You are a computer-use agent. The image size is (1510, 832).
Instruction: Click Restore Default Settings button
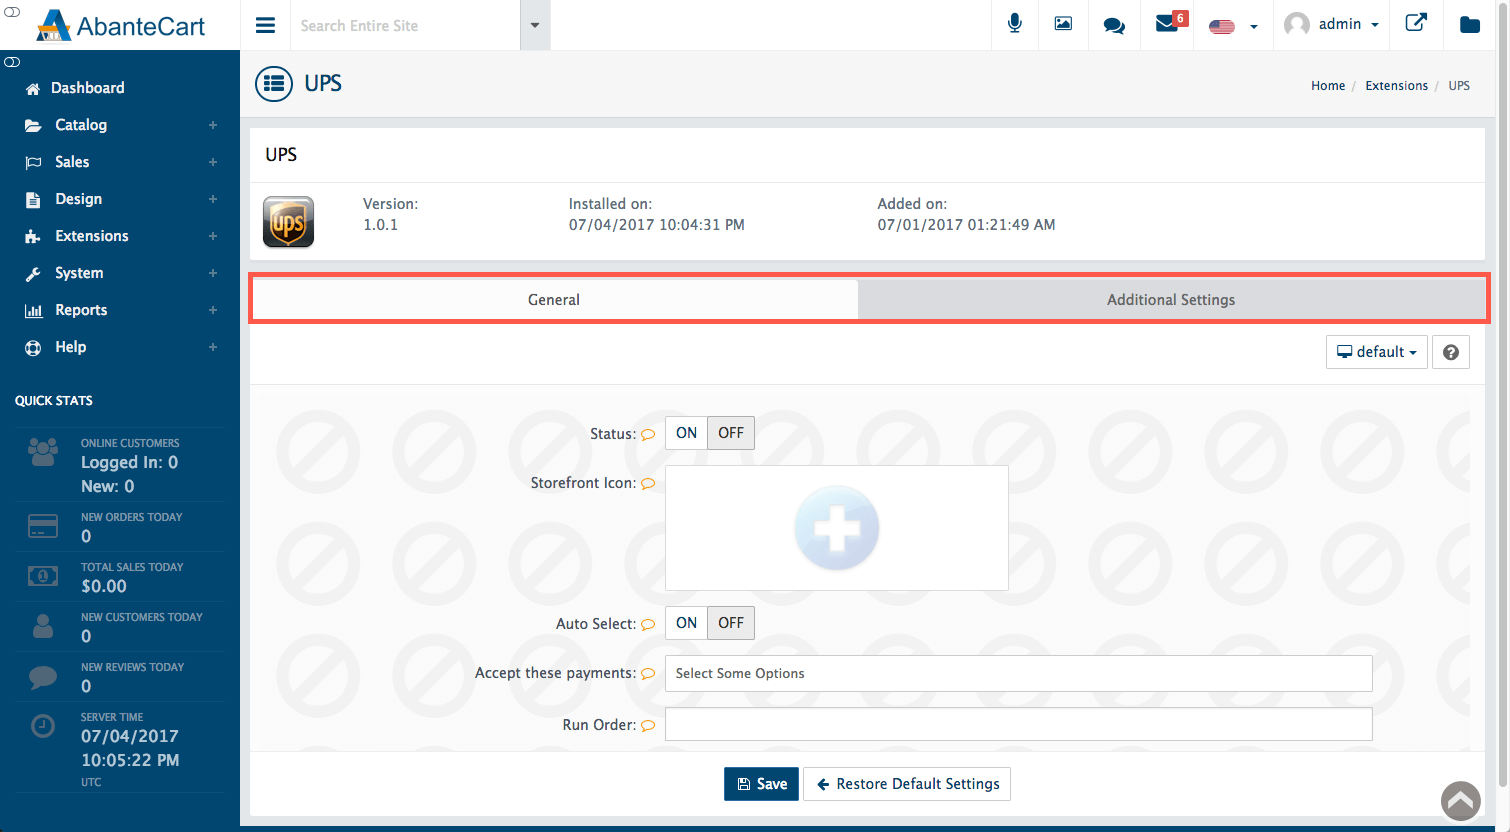[907, 784]
